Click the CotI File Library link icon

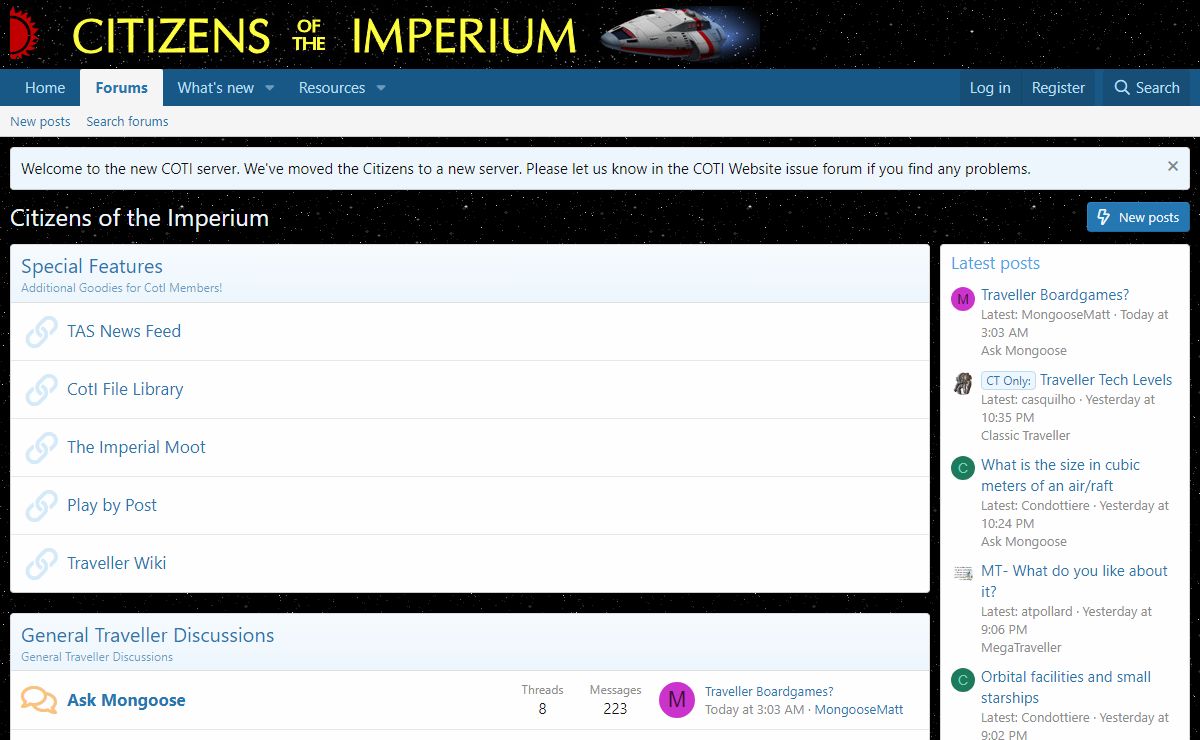pos(41,390)
